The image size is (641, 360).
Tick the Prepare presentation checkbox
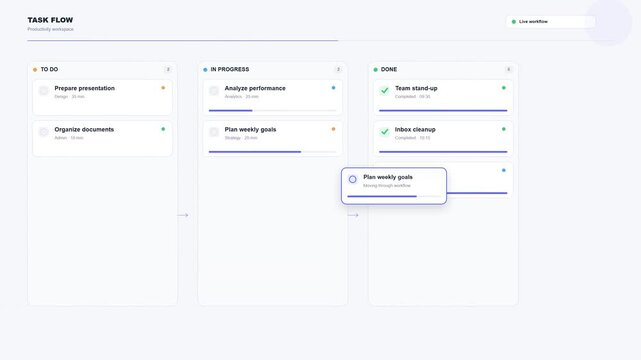pos(44,91)
